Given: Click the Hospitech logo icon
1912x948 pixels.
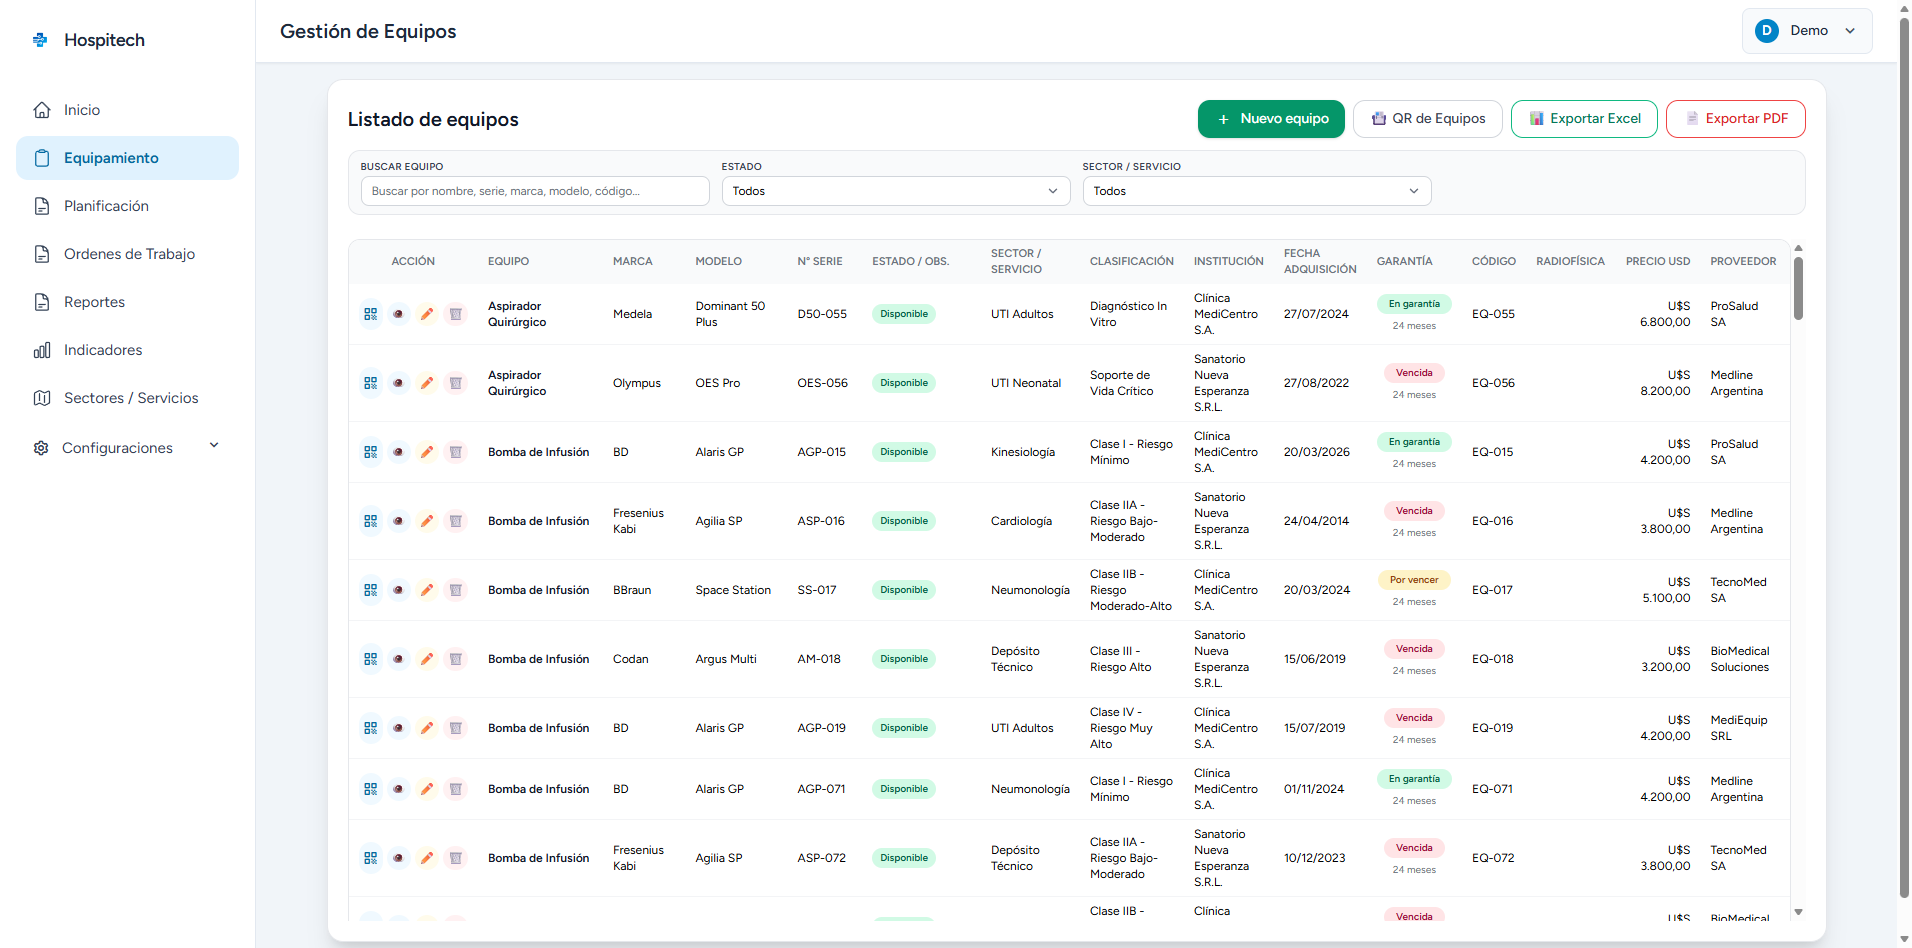Looking at the screenshot, I should coord(40,40).
